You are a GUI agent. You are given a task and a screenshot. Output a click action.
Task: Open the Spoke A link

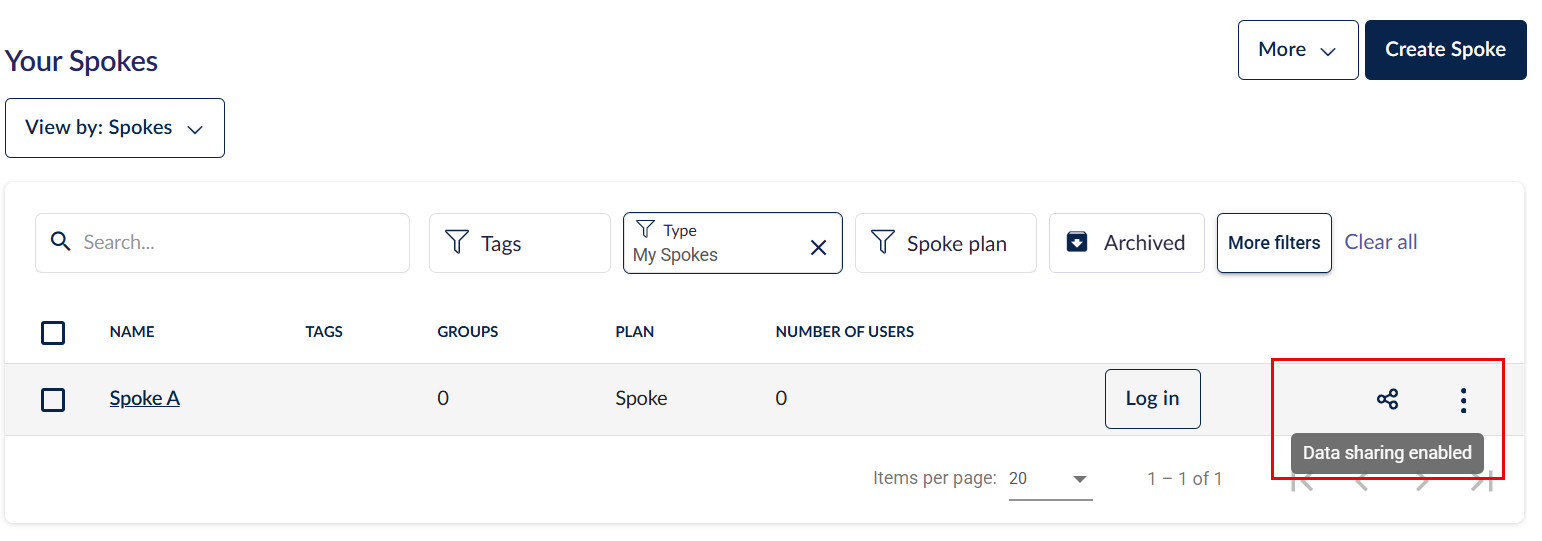point(145,398)
